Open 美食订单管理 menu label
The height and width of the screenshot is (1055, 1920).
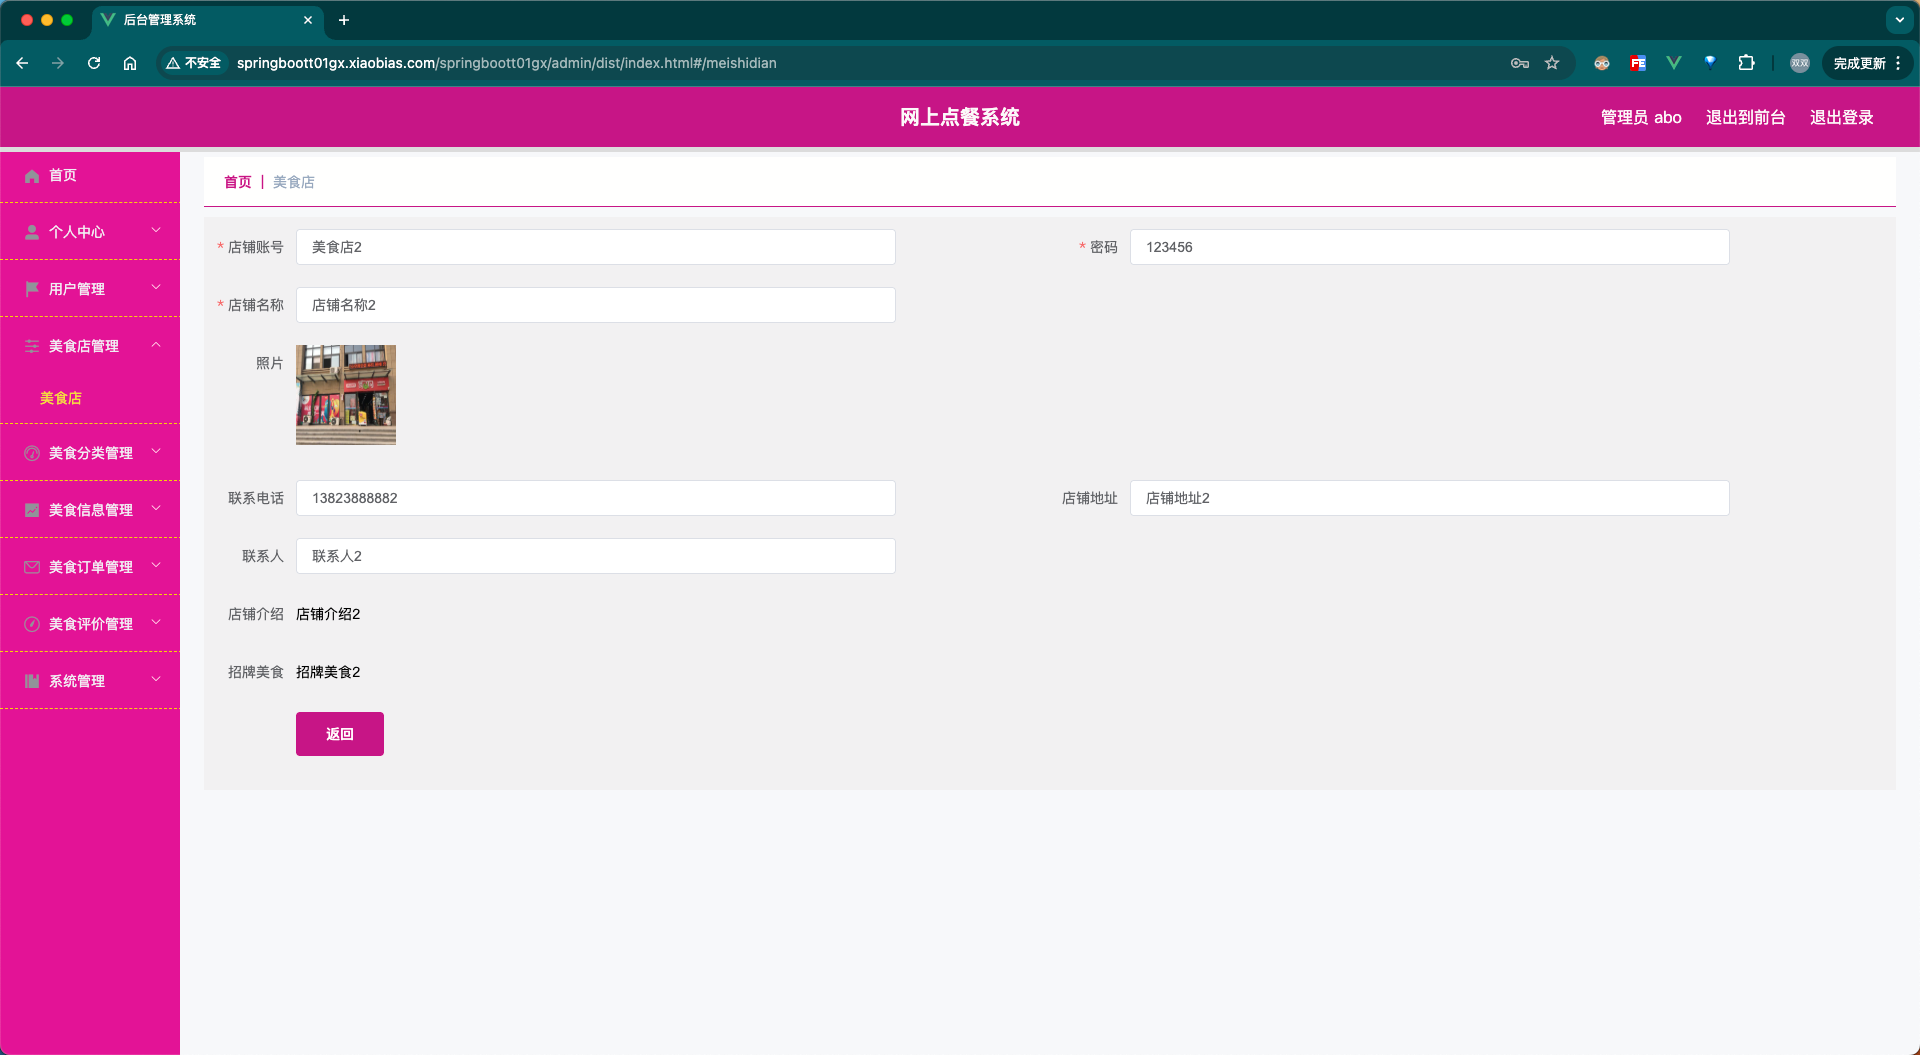(91, 567)
